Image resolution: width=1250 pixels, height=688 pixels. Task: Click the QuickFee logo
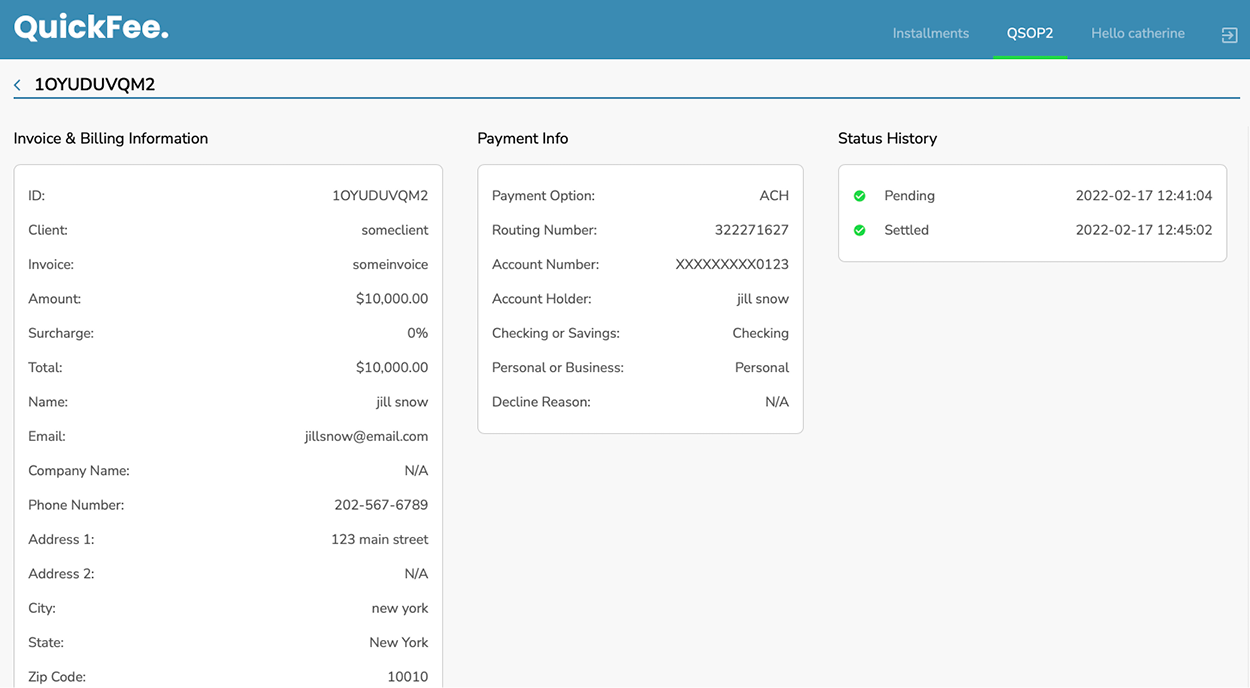pos(90,27)
